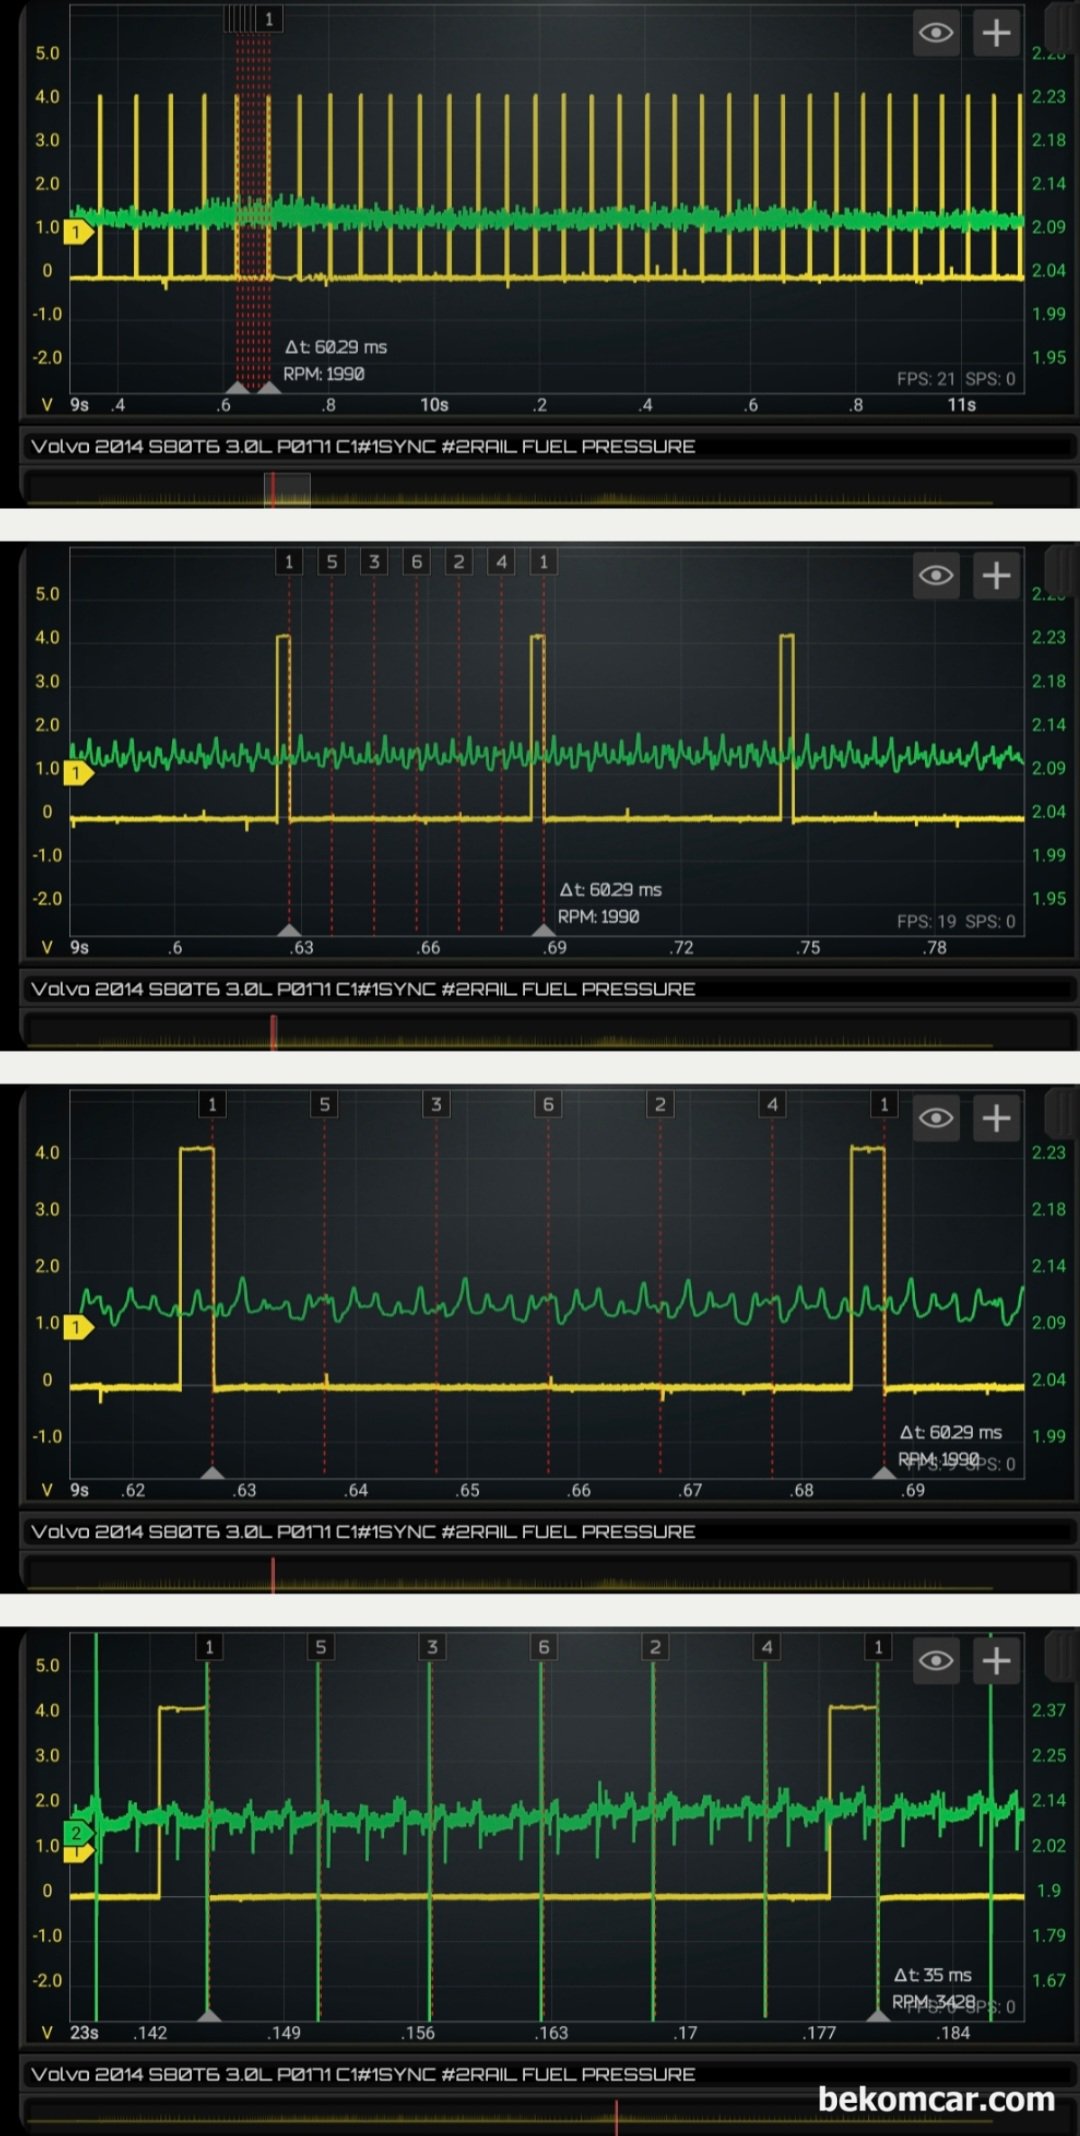
Task: Toggle the eye visibility icon in the top chart
Action: [x=936, y=33]
